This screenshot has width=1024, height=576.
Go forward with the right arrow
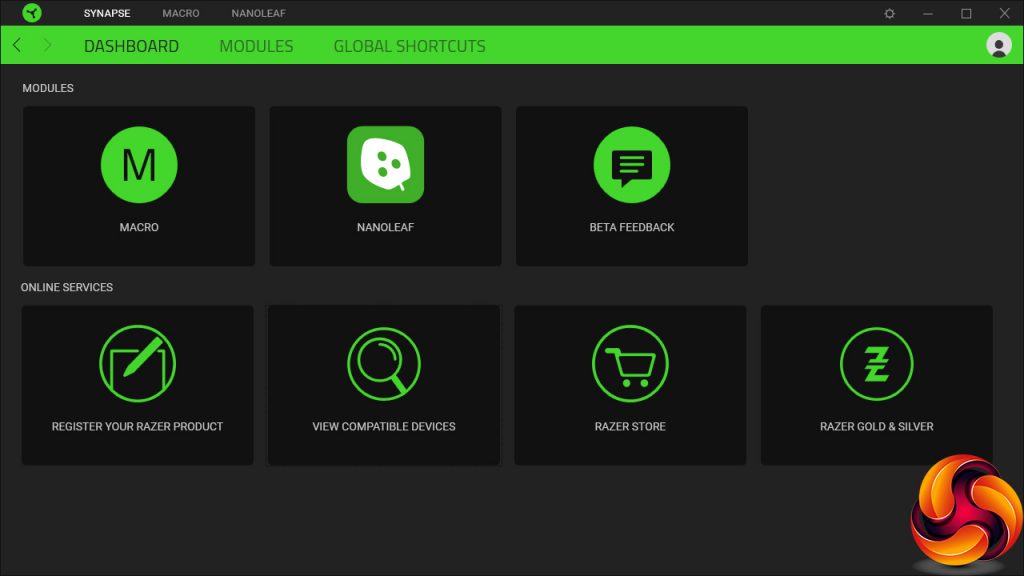click(47, 45)
